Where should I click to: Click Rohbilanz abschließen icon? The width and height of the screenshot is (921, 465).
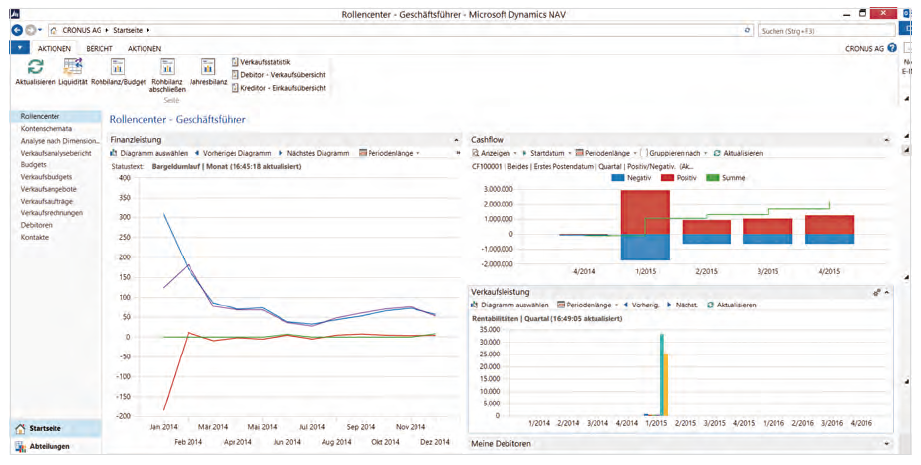(167, 67)
